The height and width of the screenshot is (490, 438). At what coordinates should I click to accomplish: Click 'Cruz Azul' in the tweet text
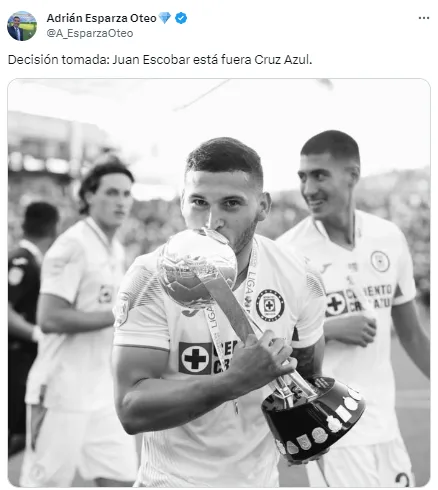point(283,60)
